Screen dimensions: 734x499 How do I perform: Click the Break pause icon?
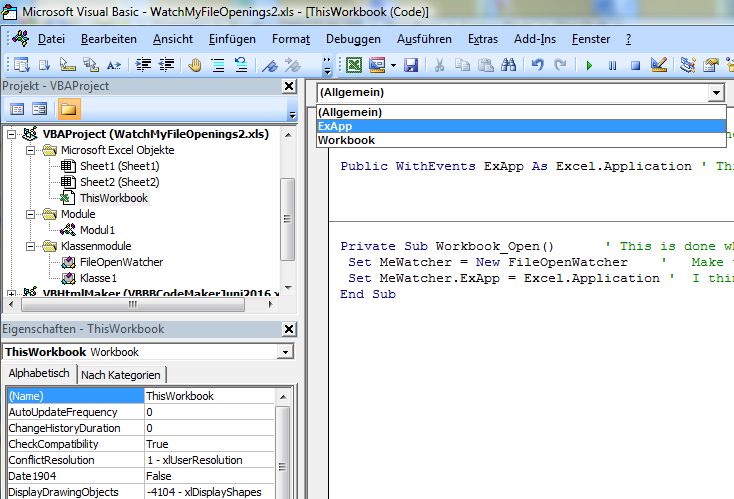pos(612,65)
